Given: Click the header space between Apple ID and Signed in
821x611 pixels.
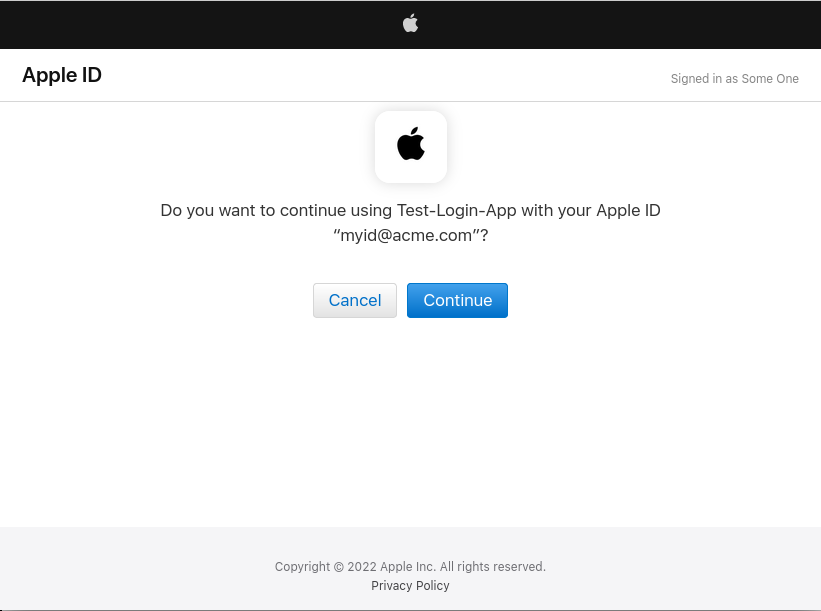Looking at the screenshot, I should pos(380,76).
